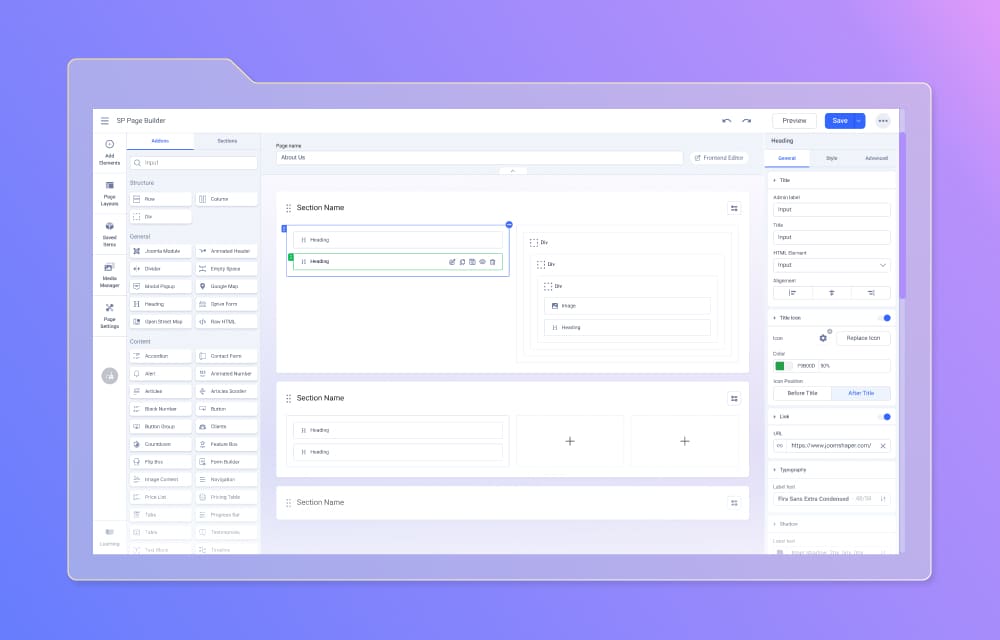Click the edit icon on selected Heading
This screenshot has height=640, width=1000.
452,262
